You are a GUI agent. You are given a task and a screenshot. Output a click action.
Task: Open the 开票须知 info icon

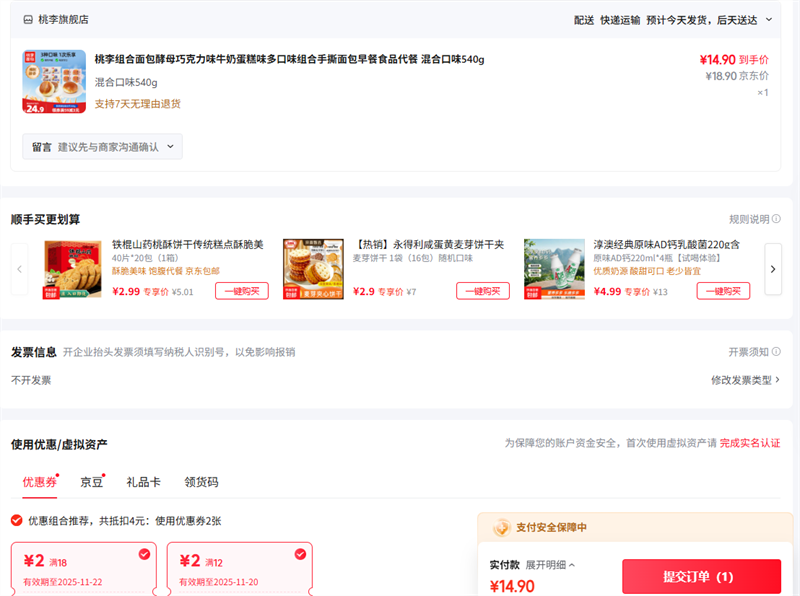click(x=776, y=352)
